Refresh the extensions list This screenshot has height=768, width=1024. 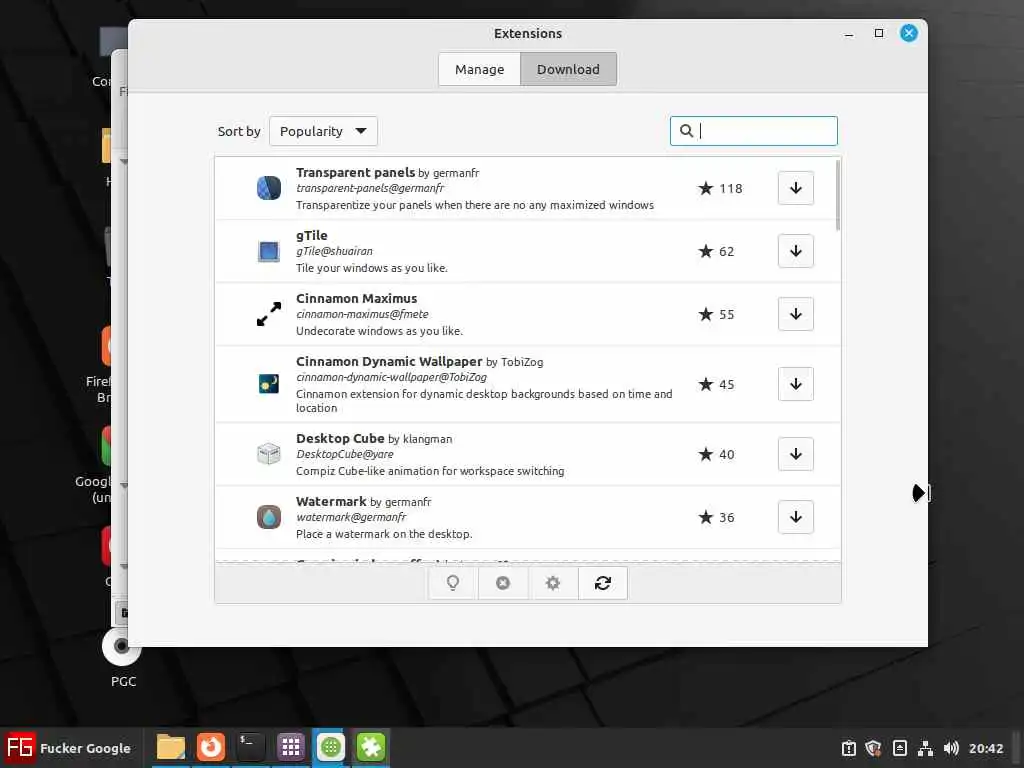tap(603, 583)
